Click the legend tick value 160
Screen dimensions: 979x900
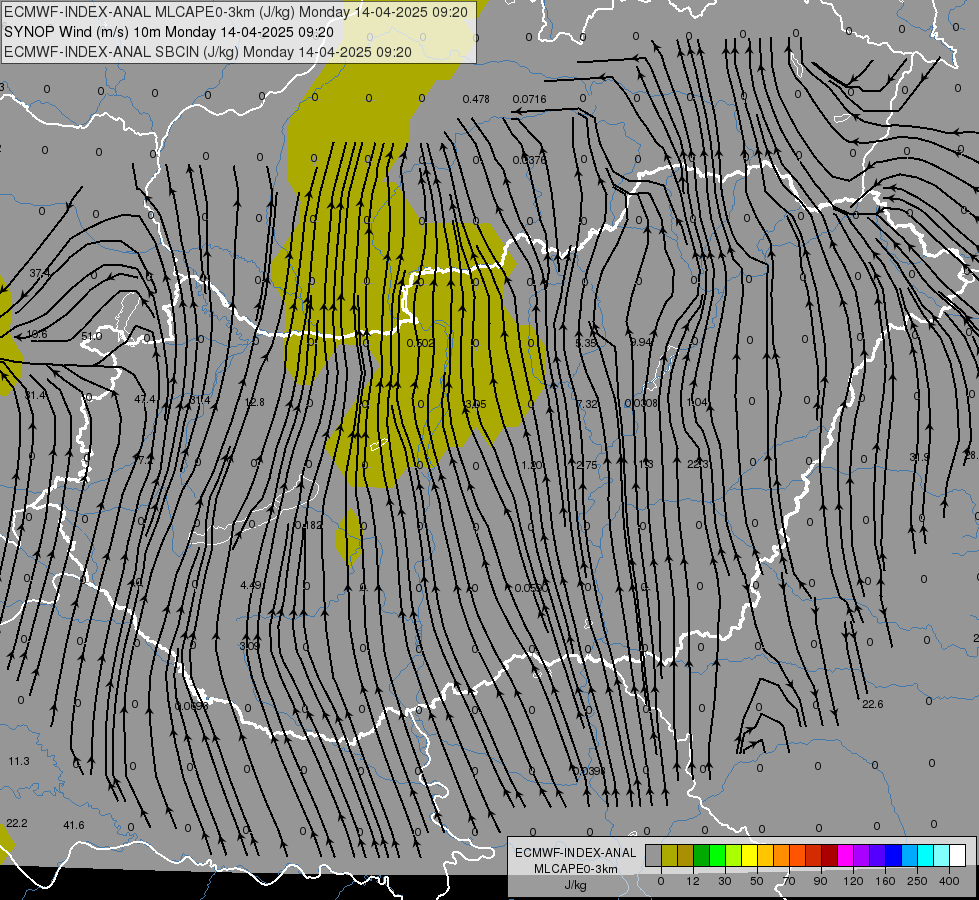[x=885, y=881]
